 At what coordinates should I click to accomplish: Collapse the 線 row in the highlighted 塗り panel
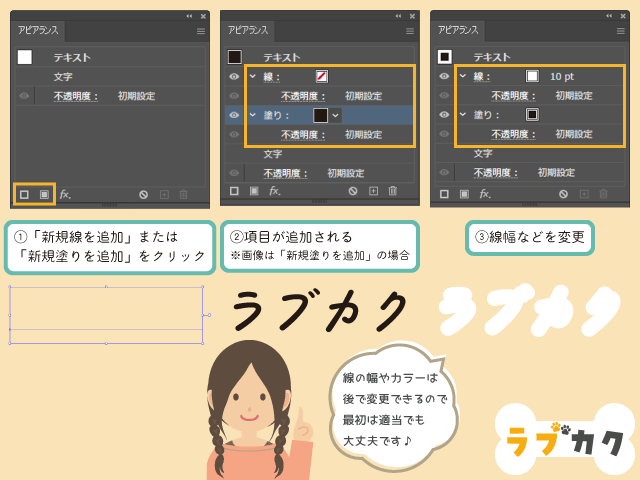tap(253, 76)
